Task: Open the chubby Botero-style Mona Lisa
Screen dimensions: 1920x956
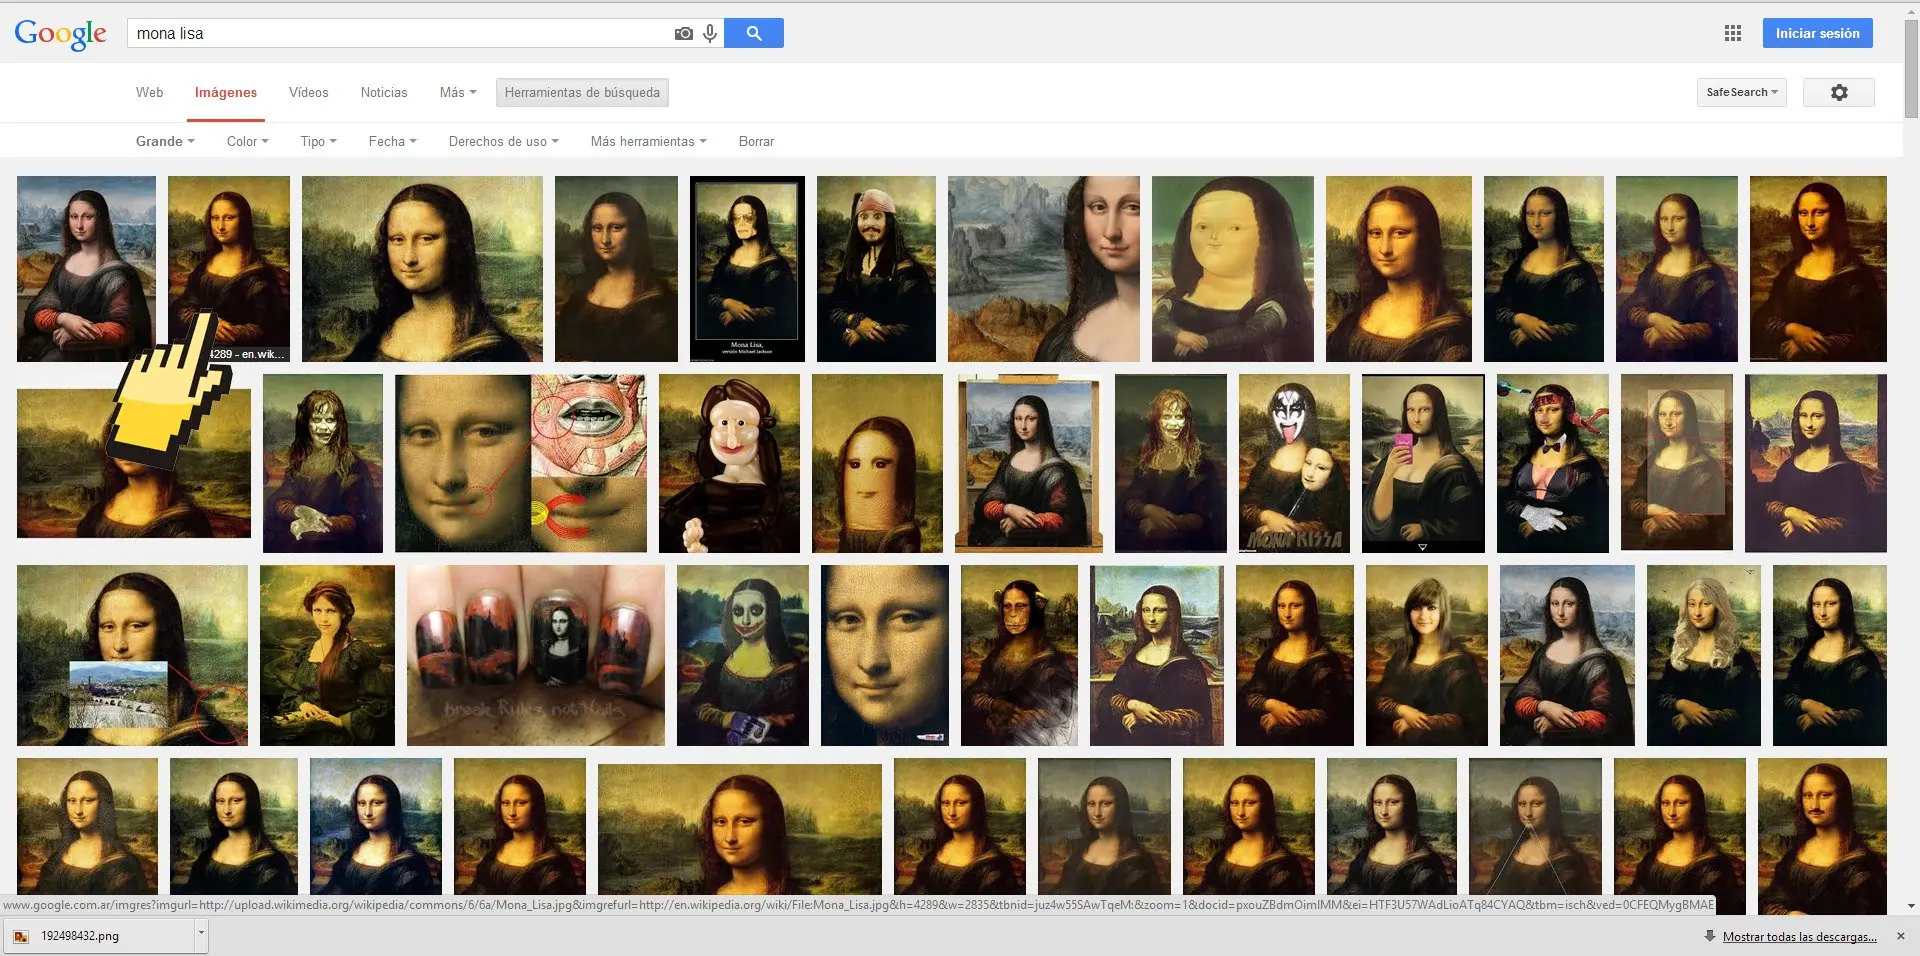Action: (1233, 269)
